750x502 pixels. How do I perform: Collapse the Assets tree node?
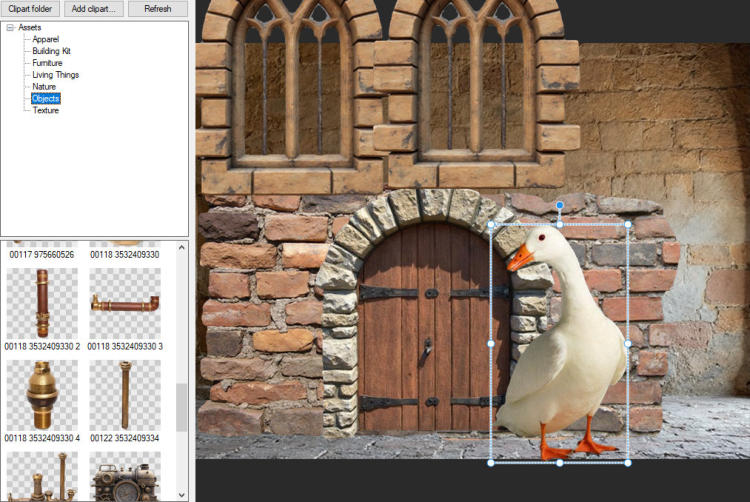pyautogui.click(x=10, y=28)
